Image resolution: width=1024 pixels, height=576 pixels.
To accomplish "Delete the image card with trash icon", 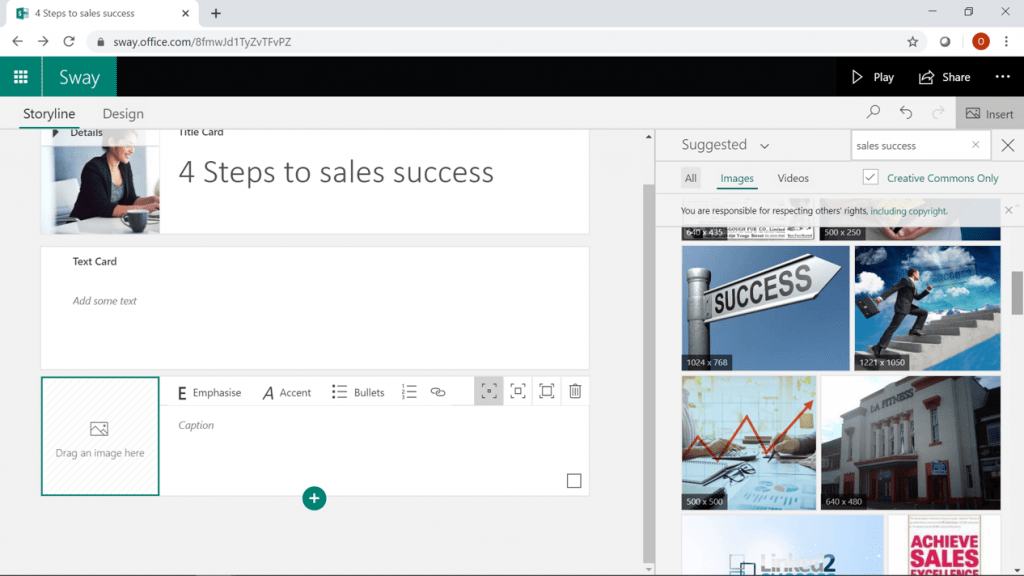I will pyautogui.click(x=575, y=391).
